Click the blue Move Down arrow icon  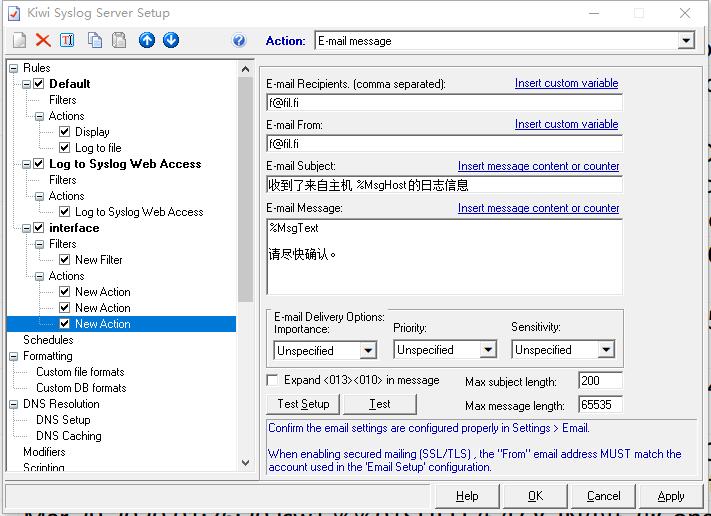tap(171, 40)
